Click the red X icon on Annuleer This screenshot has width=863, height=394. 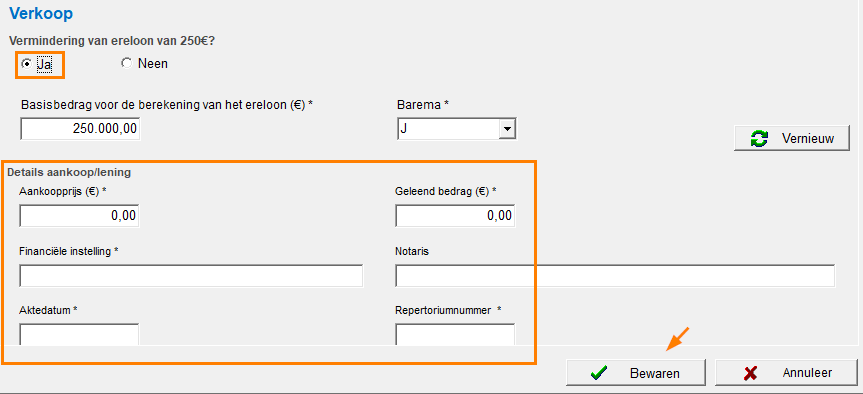coord(750,373)
